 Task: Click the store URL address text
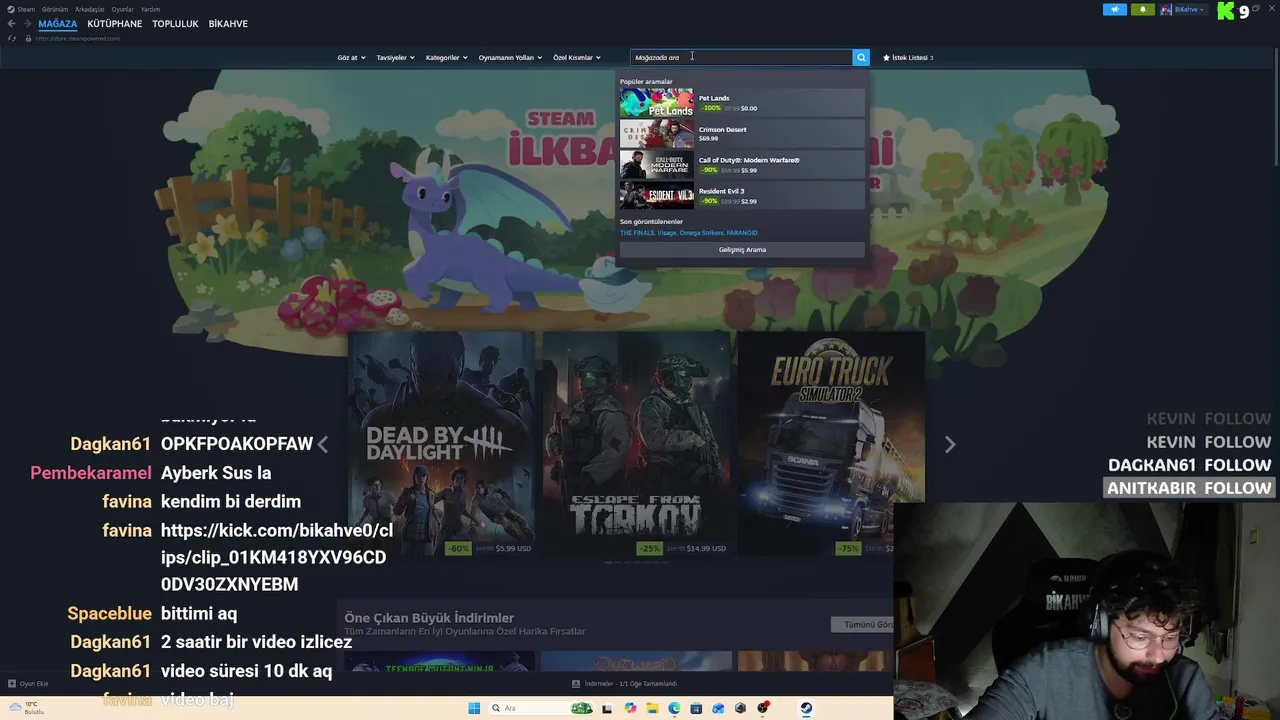[x=78, y=38]
